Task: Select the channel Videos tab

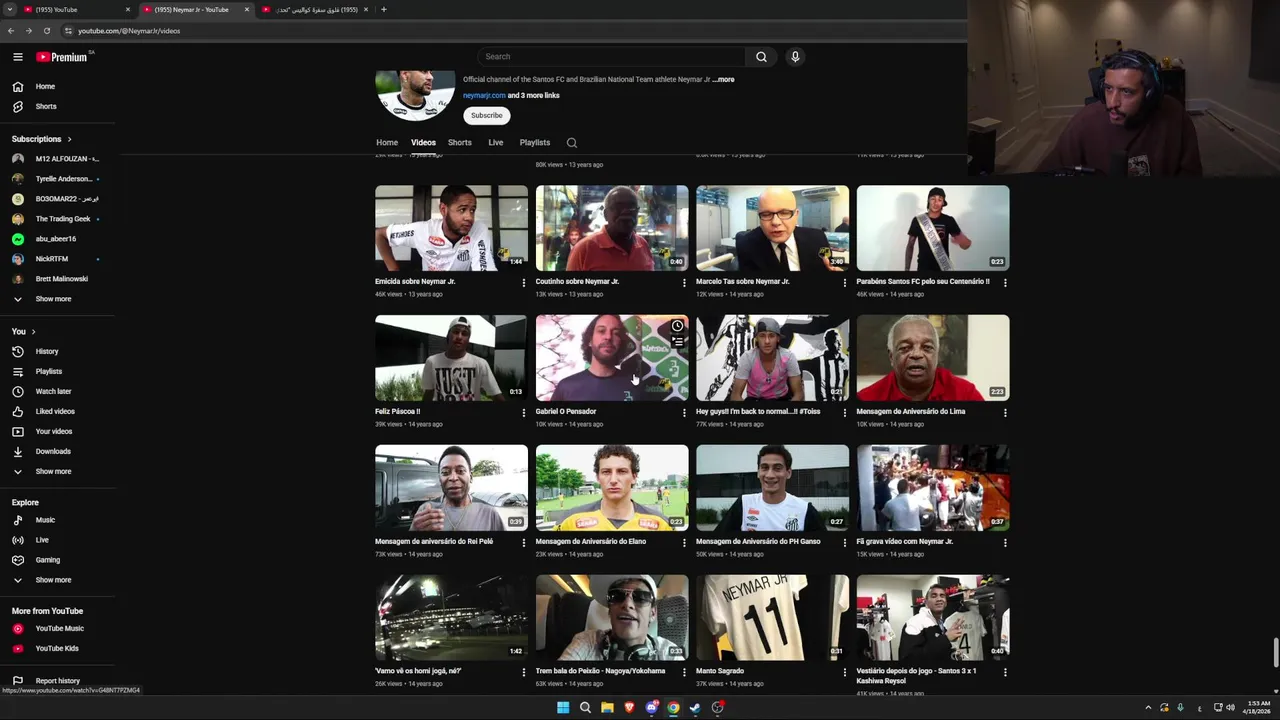Action: tap(423, 143)
